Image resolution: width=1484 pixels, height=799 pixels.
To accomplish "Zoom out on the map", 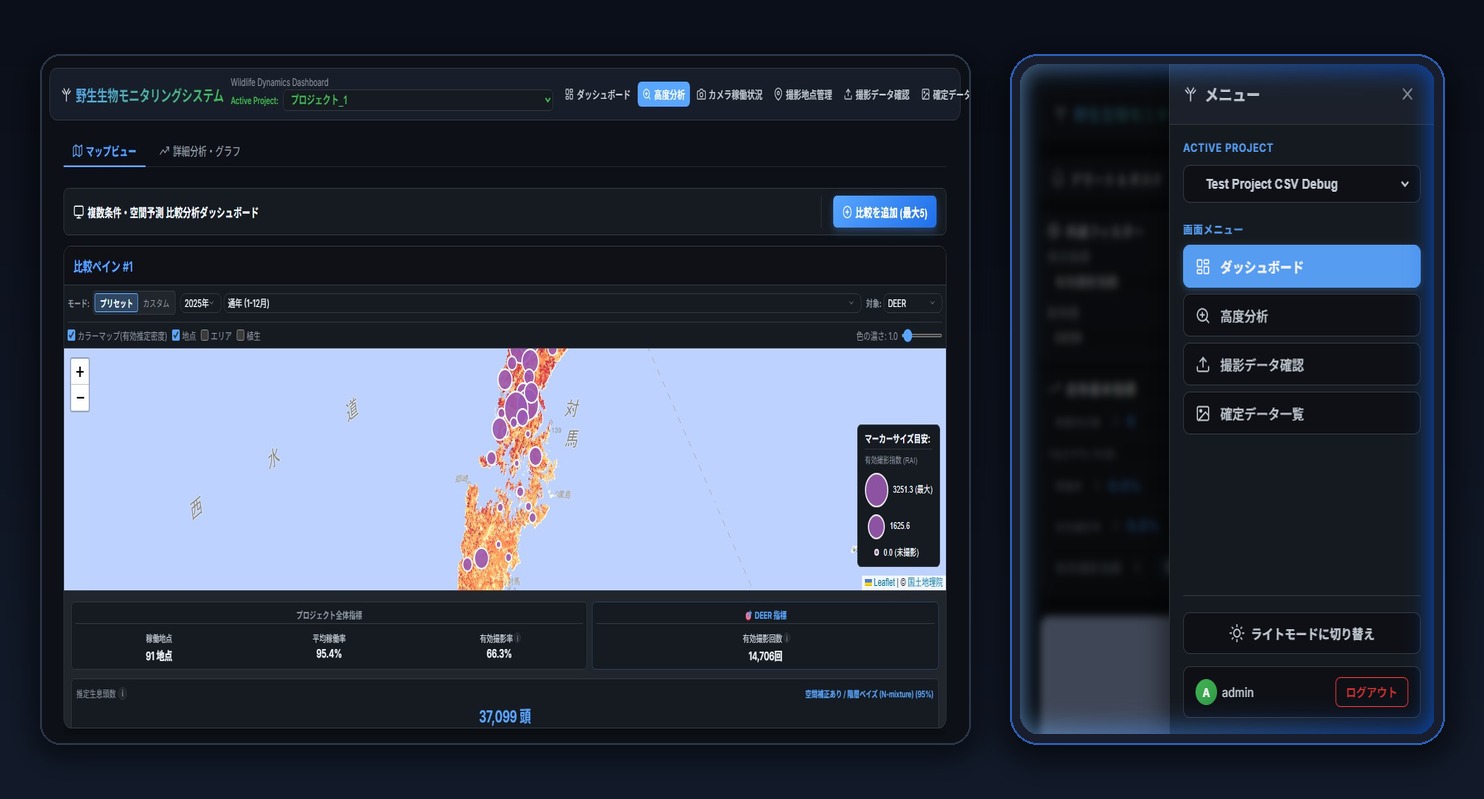I will 80,398.
